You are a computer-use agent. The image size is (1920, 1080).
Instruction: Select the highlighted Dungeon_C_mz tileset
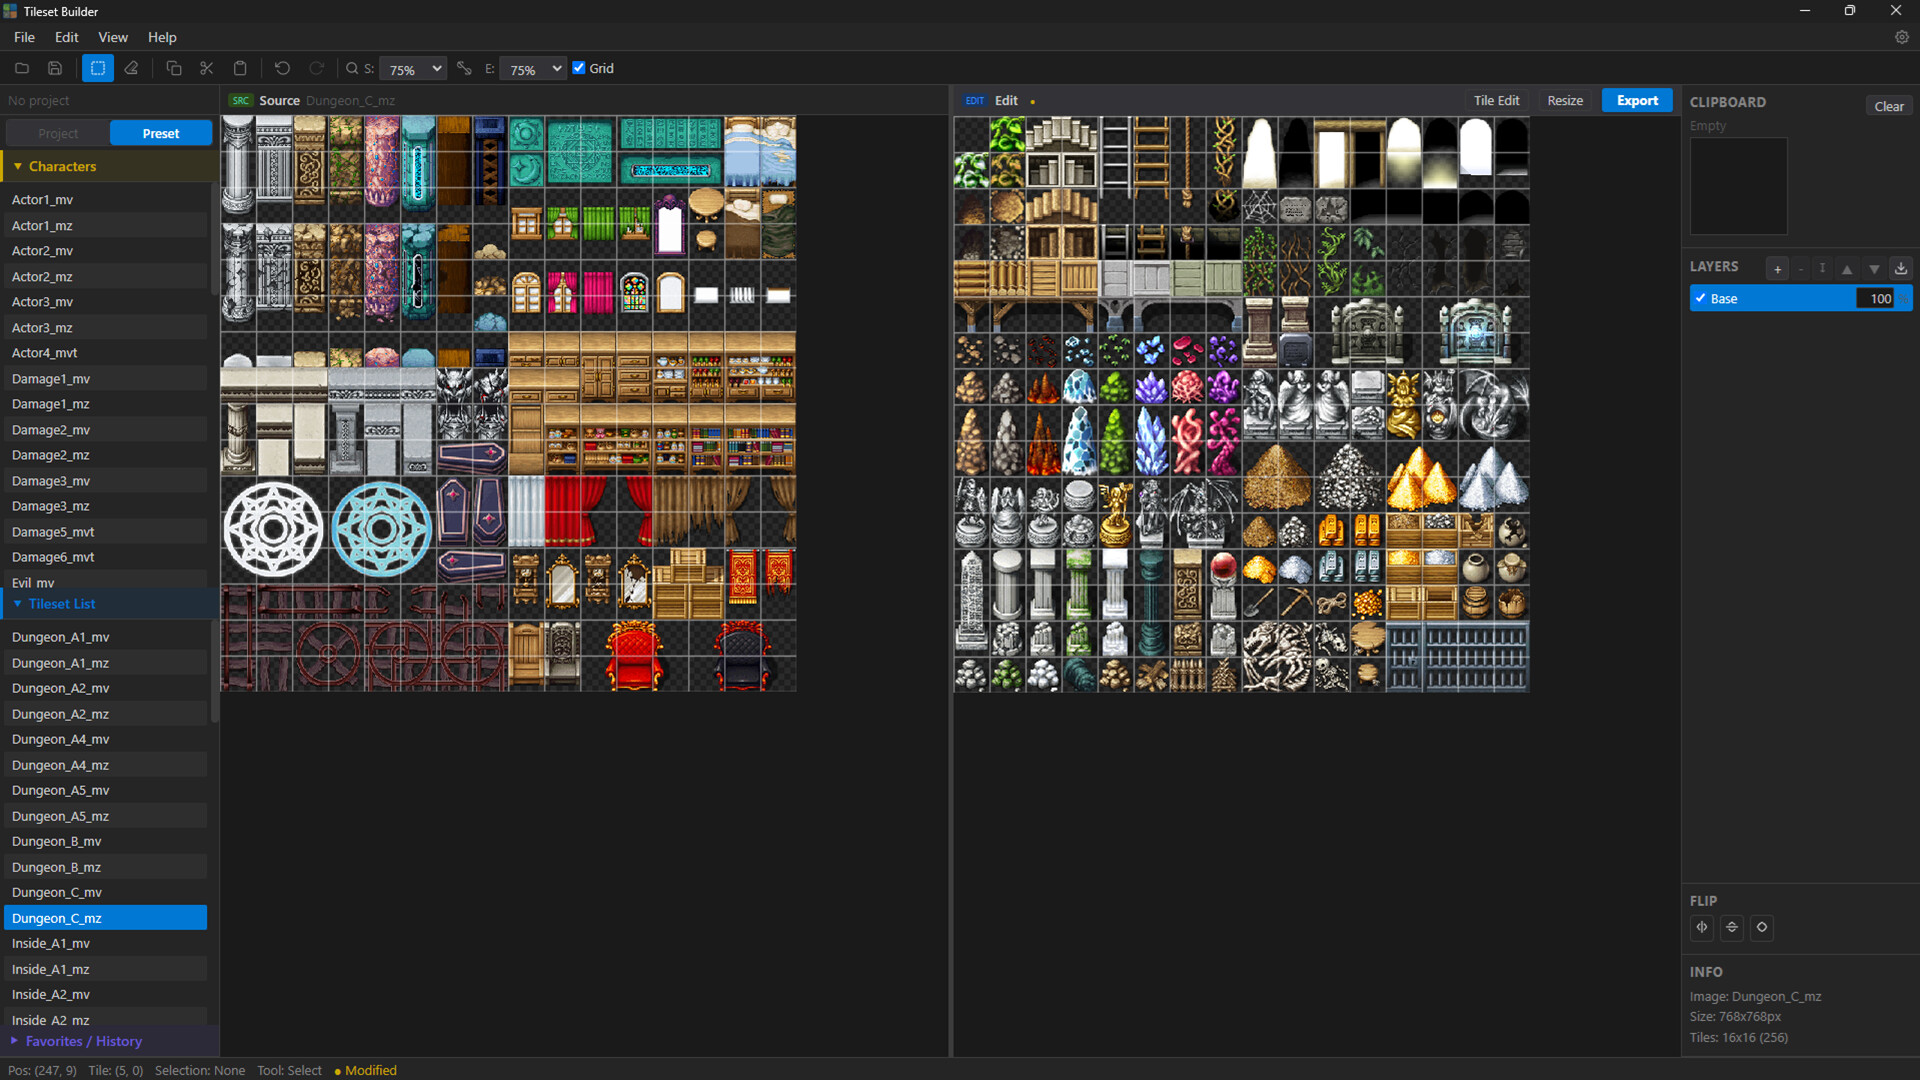click(105, 918)
